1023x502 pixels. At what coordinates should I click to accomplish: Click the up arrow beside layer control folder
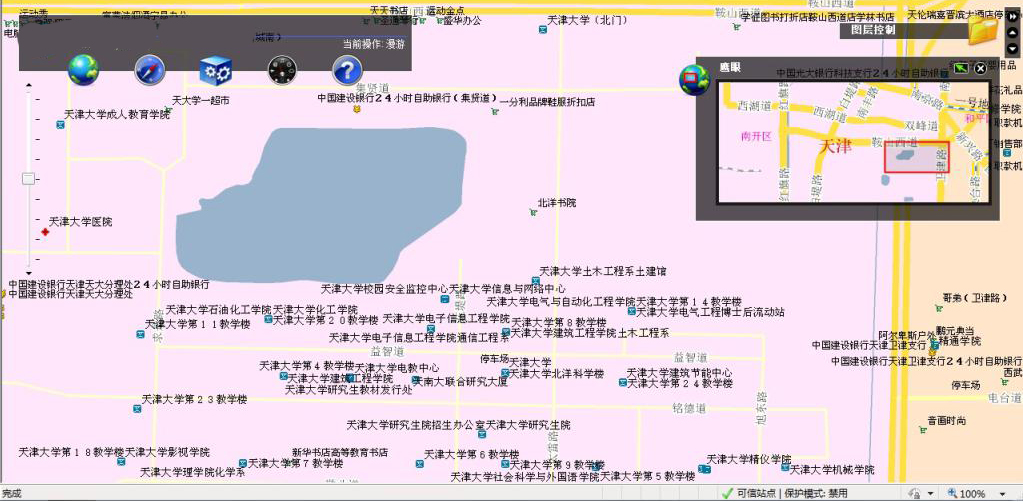point(1012,33)
